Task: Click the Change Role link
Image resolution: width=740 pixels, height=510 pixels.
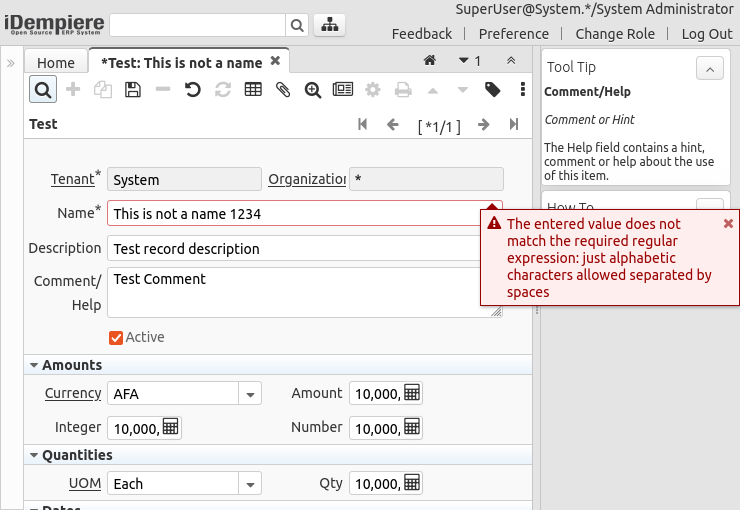Action: coord(615,34)
